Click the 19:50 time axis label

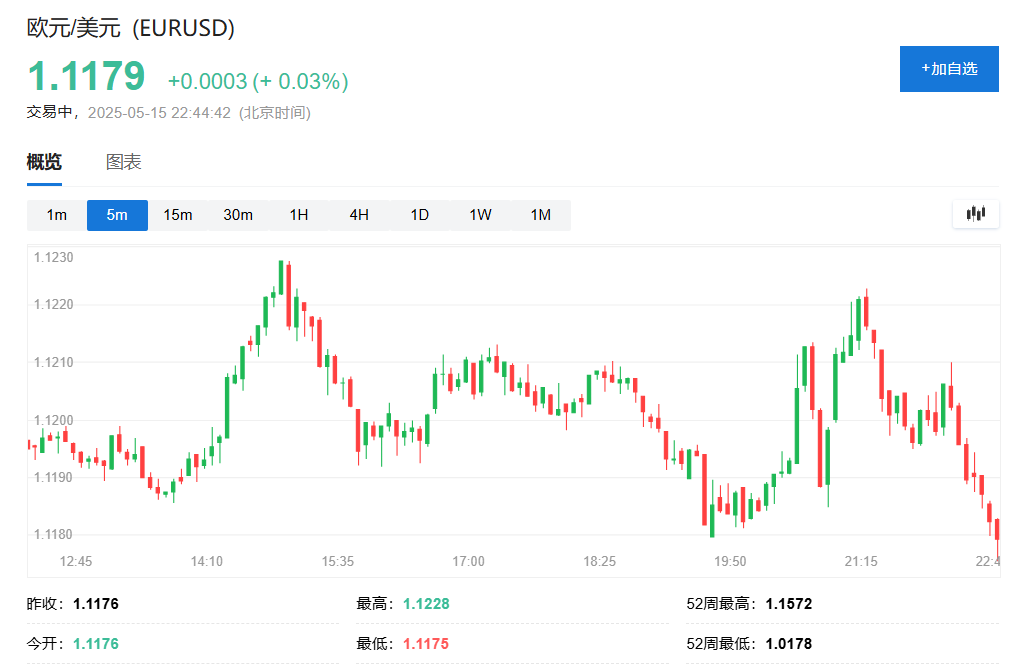click(730, 561)
